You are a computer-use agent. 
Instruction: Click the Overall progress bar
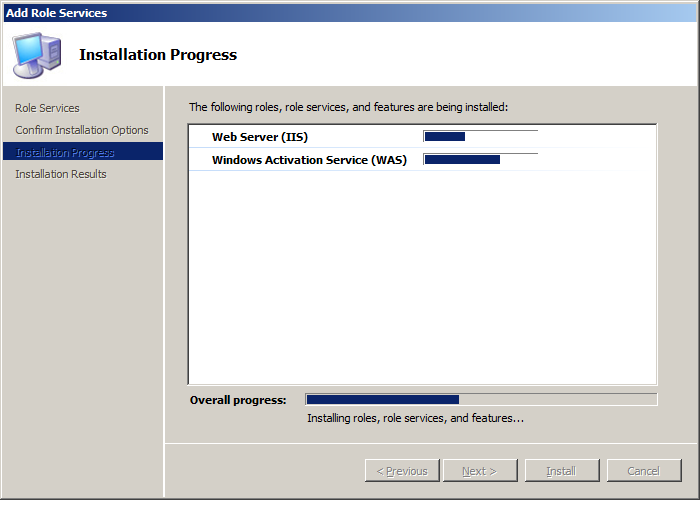[481, 400]
